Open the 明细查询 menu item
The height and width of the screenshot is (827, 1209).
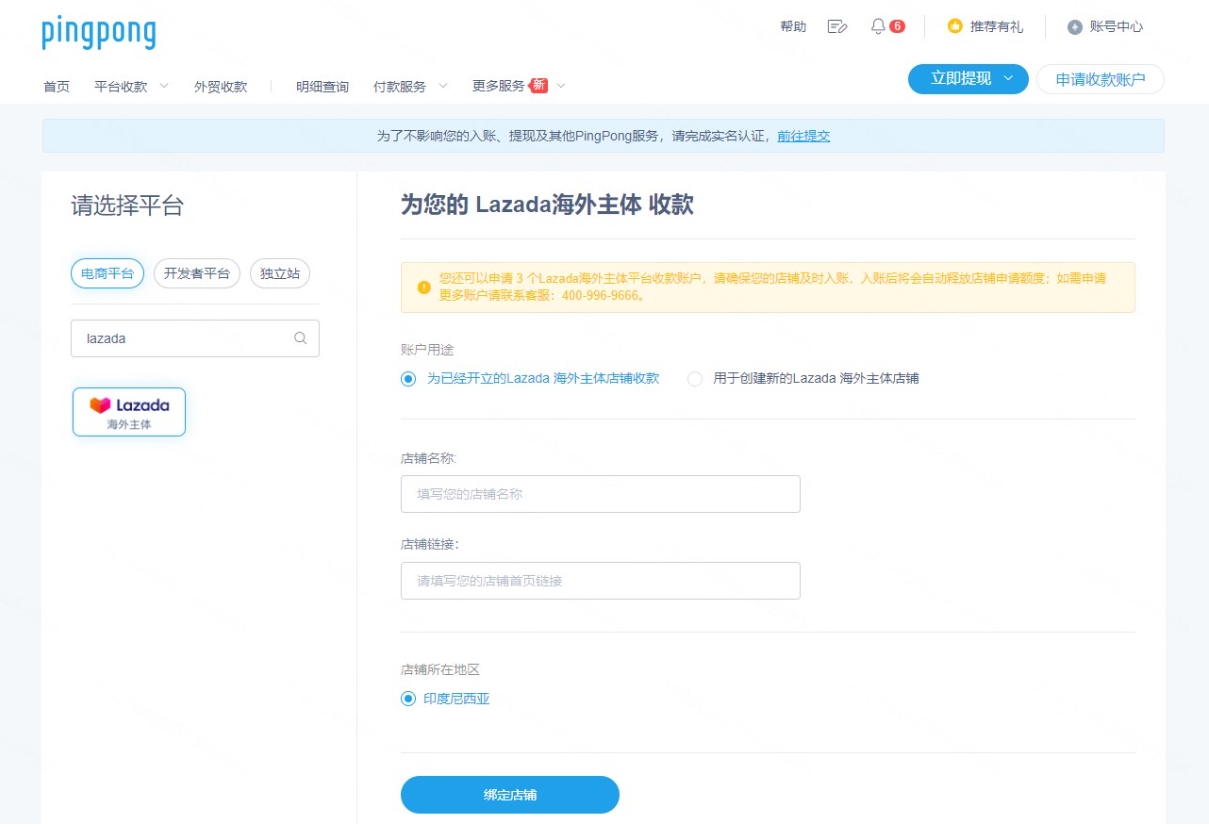click(x=322, y=85)
